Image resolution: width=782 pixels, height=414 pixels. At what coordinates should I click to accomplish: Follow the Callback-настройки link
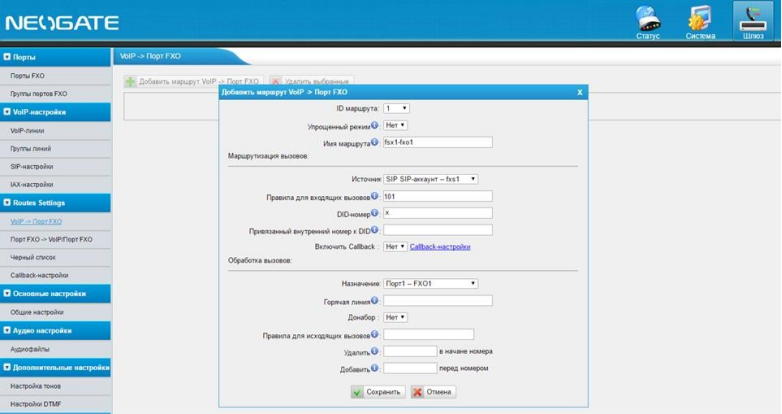click(x=440, y=246)
